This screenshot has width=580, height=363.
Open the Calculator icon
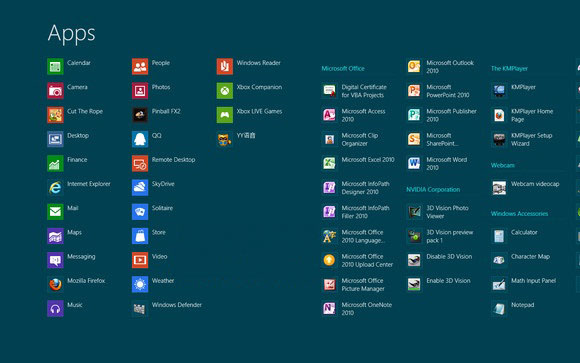pos(499,236)
